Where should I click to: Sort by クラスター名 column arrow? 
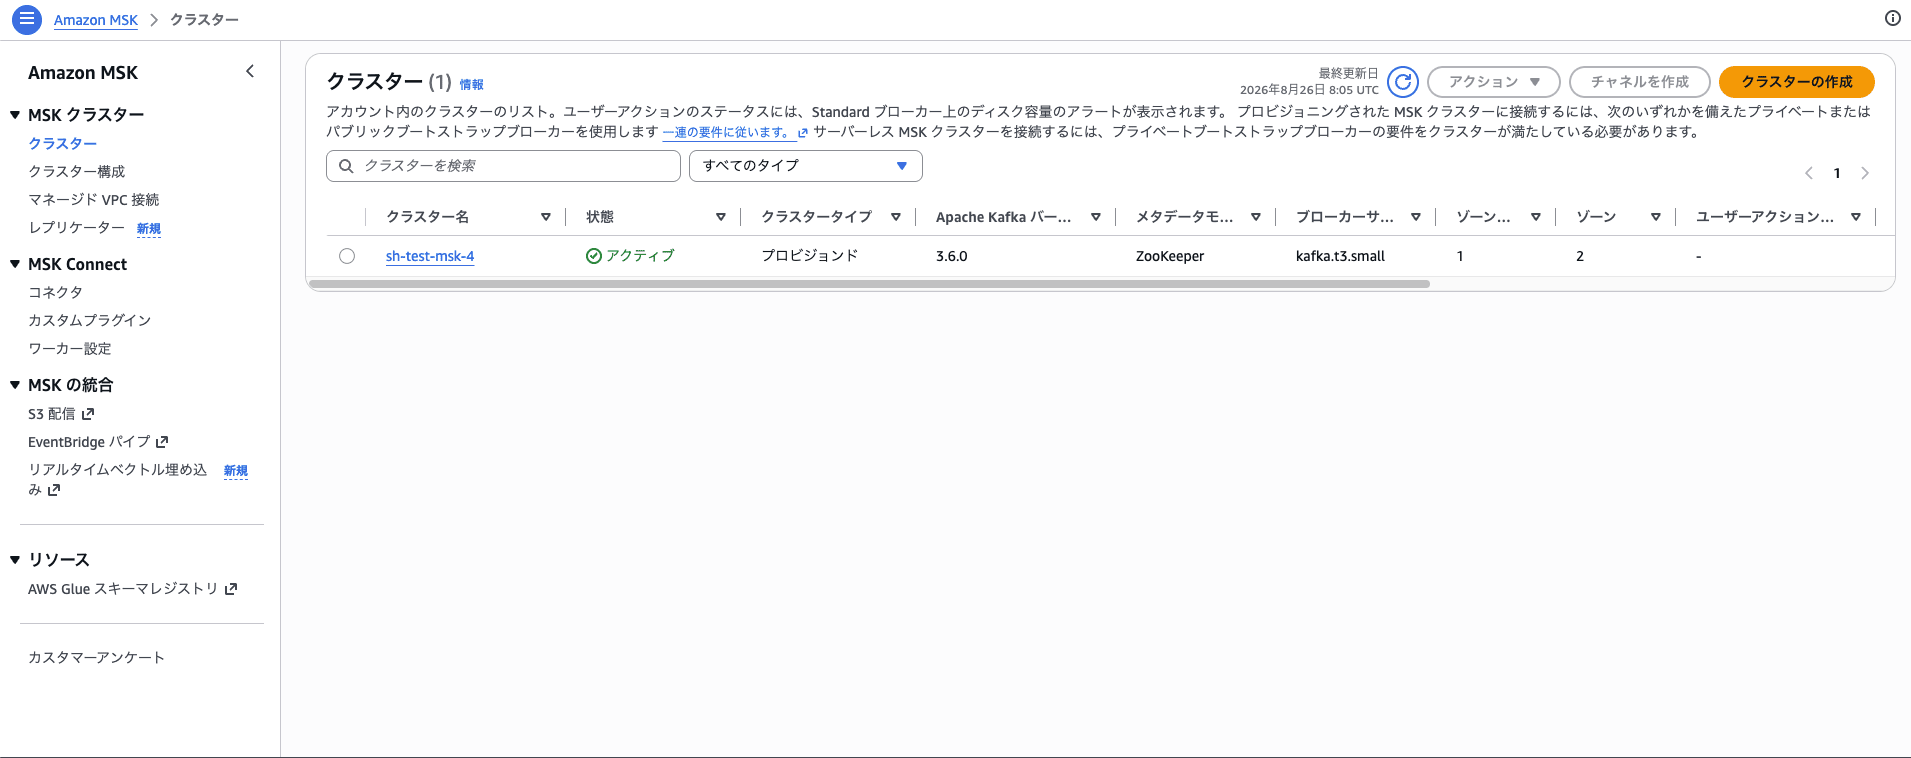coord(546,217)
